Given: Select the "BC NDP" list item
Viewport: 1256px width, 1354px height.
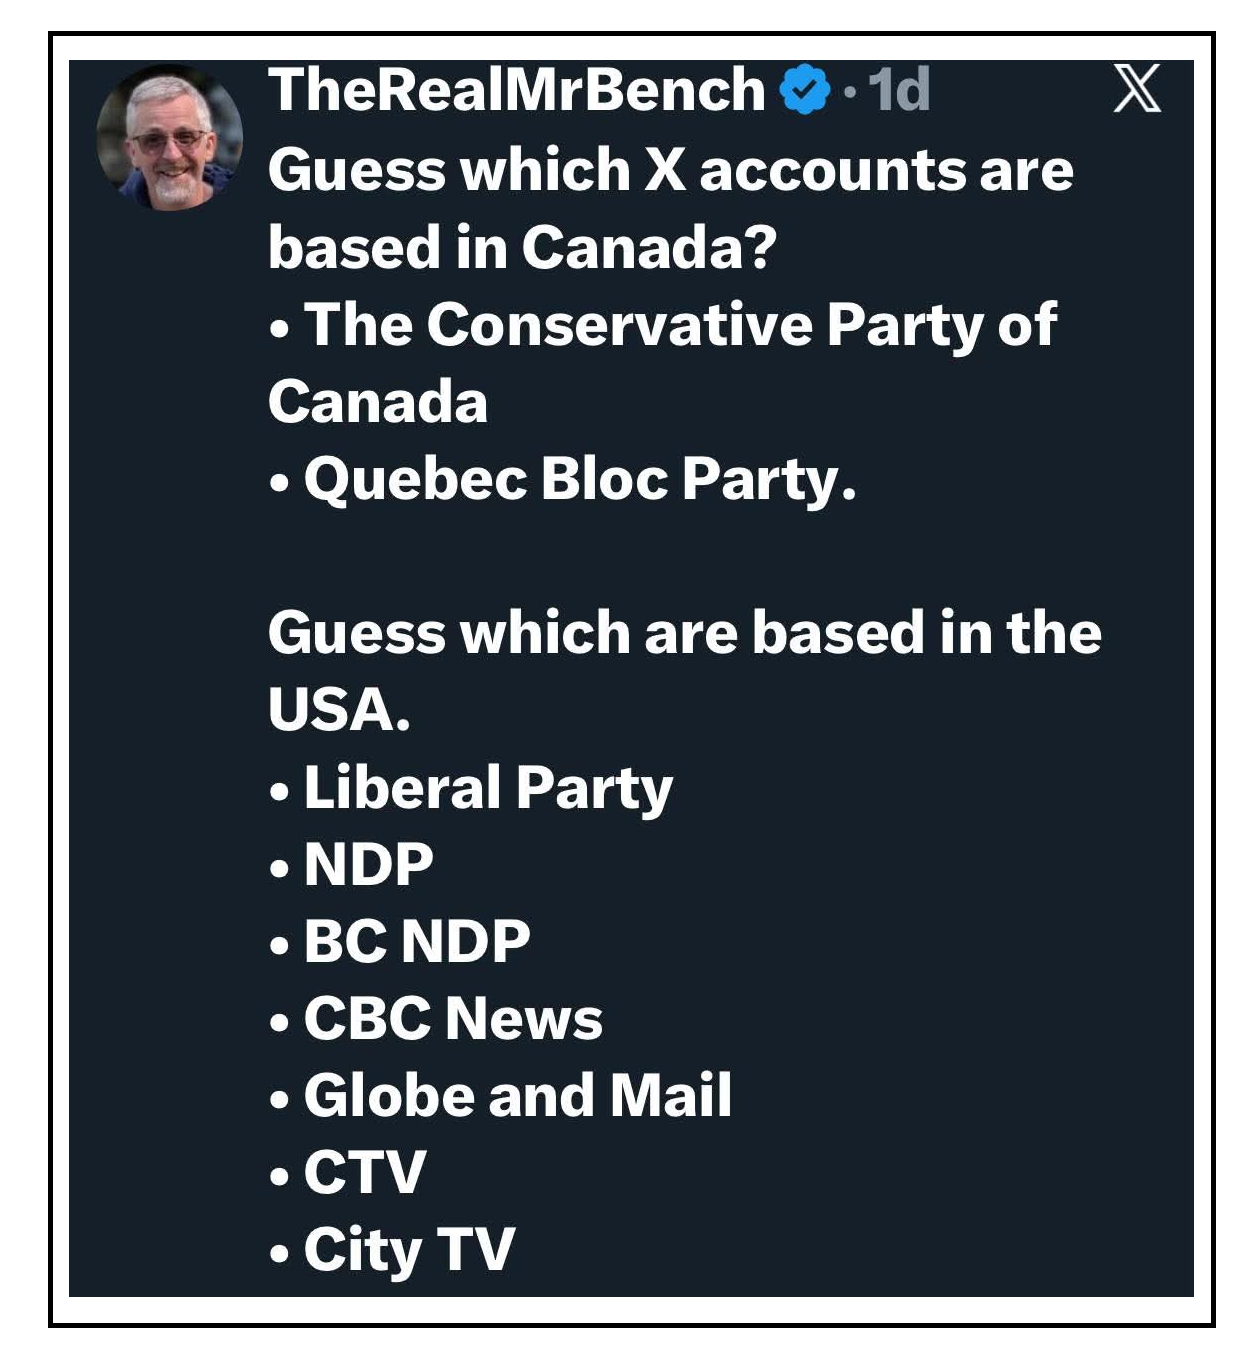Looking at the screenshot, I should [417, 941].
